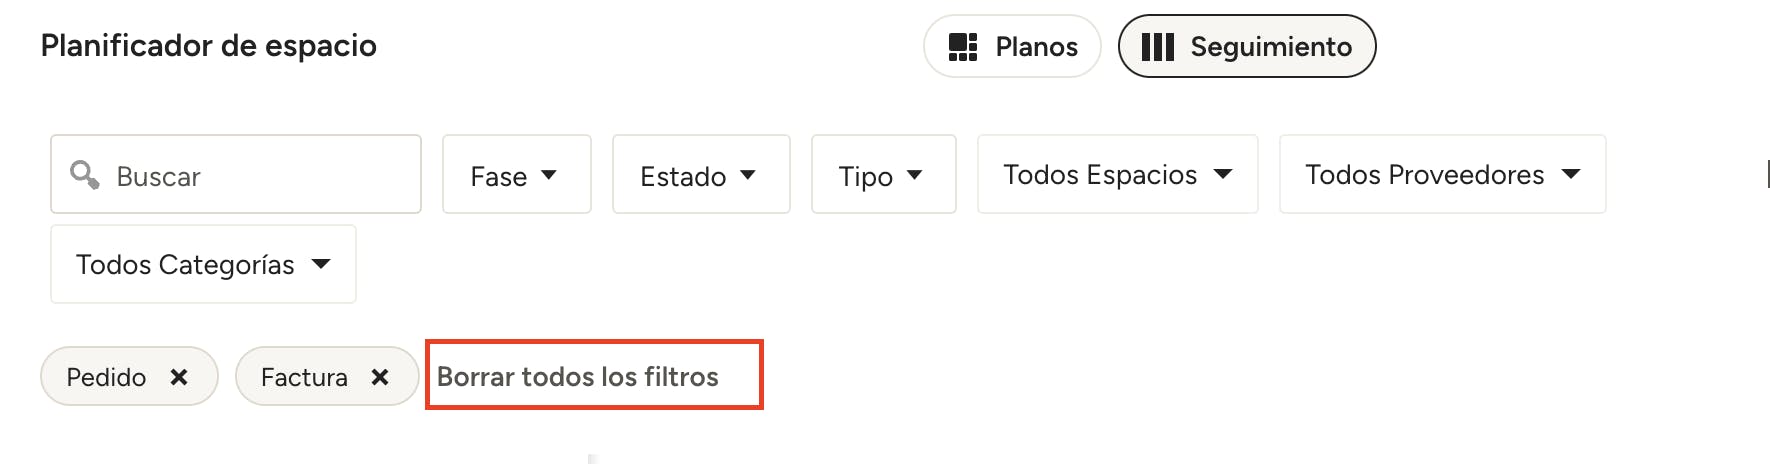Viewport: 1770px width, 464px height.
Task: Switch to the Planos view
Action: click(1012, 46)
